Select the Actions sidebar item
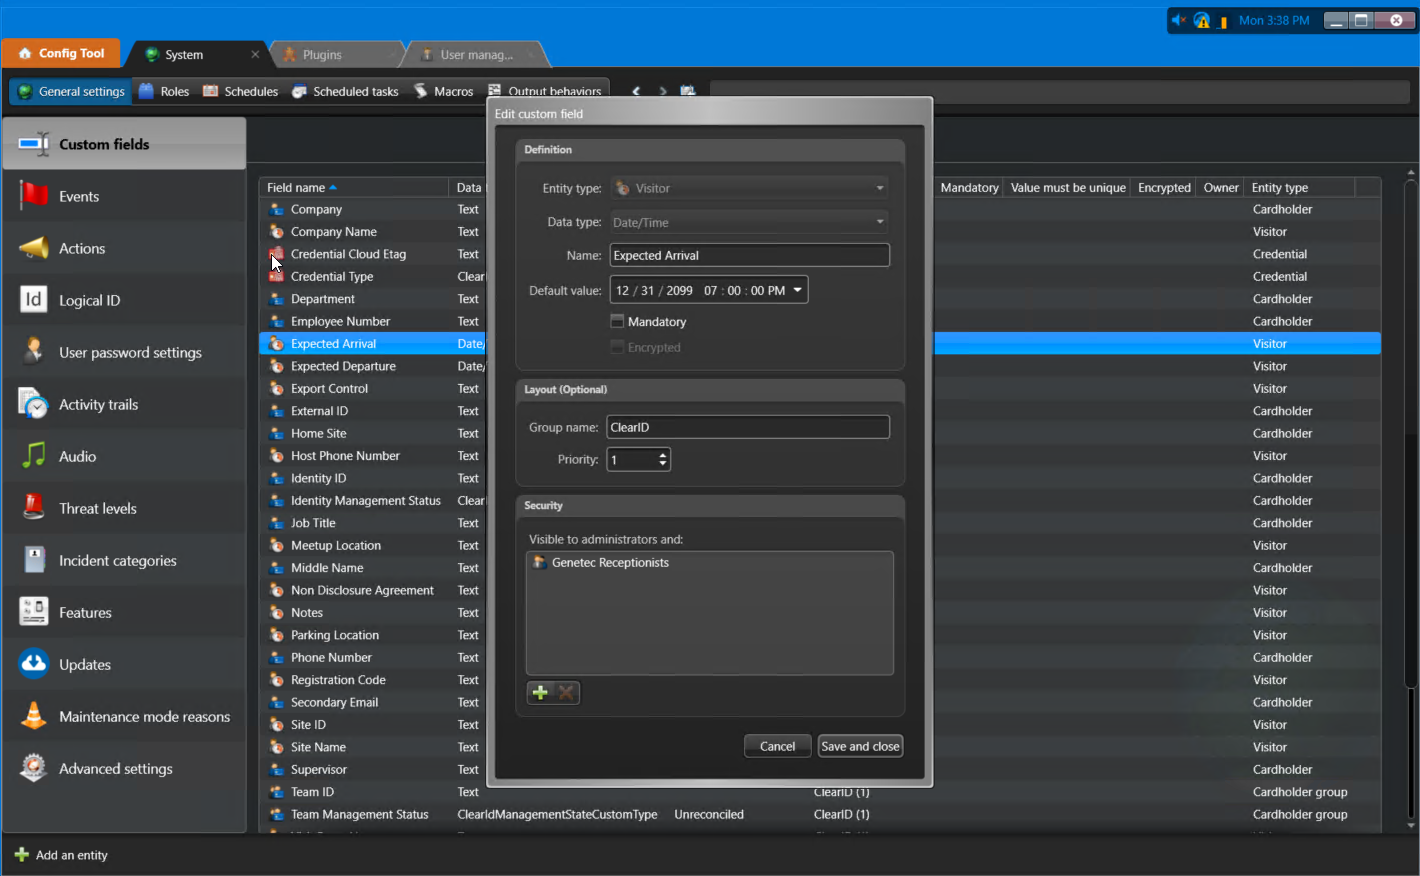Image resolution: width=1420 pixels, height=876 pixels. click(x=82, y=248)
